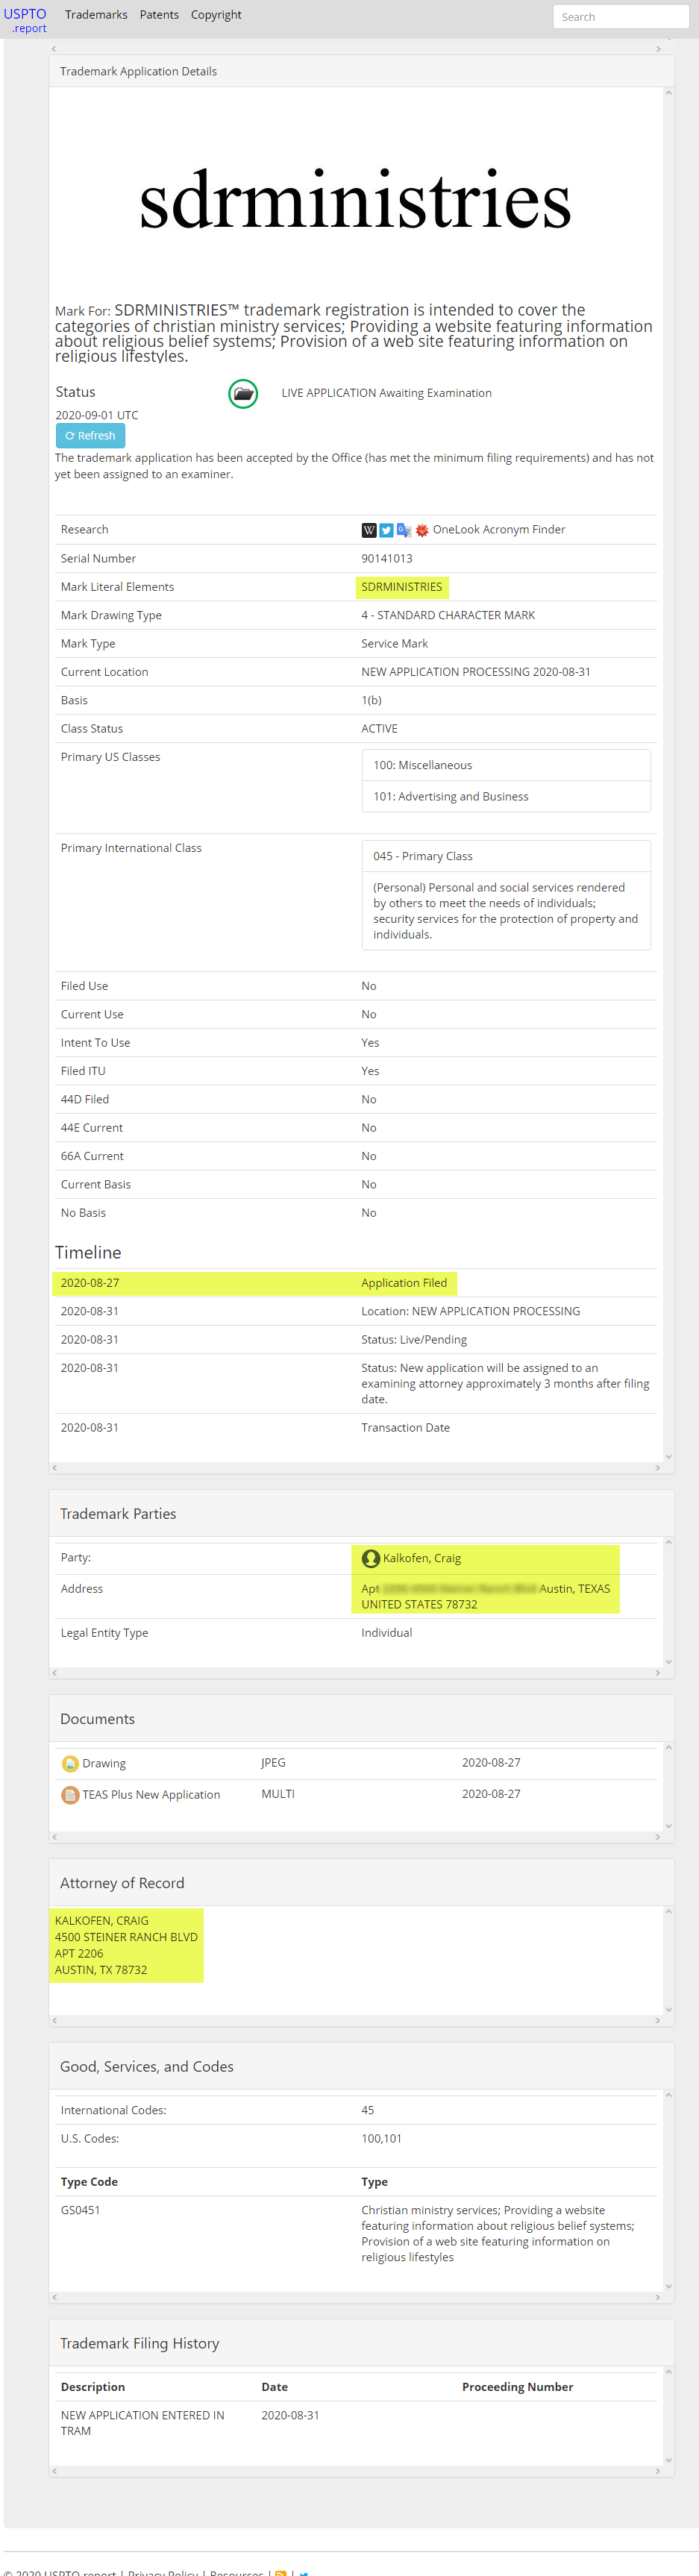Click scroll-down arrow in Trademark Parties panel
This screenshot has width=699, height=2576.
click(668, 1662)
